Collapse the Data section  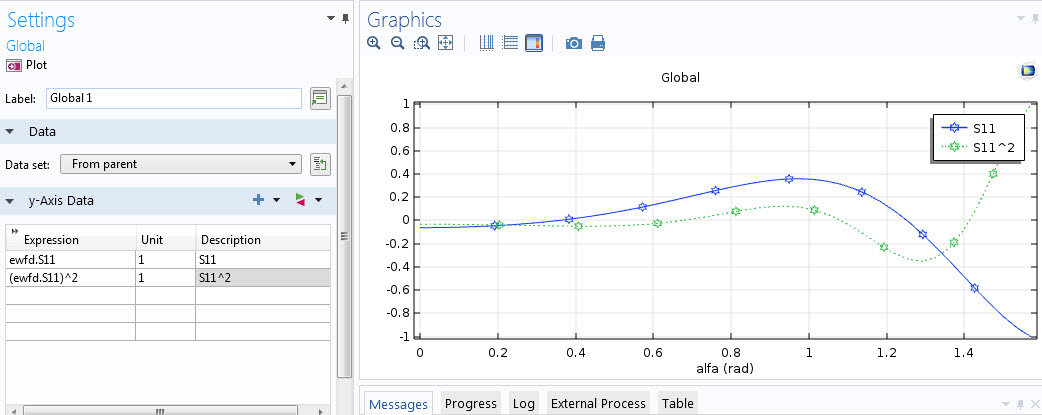click(11, 132)
